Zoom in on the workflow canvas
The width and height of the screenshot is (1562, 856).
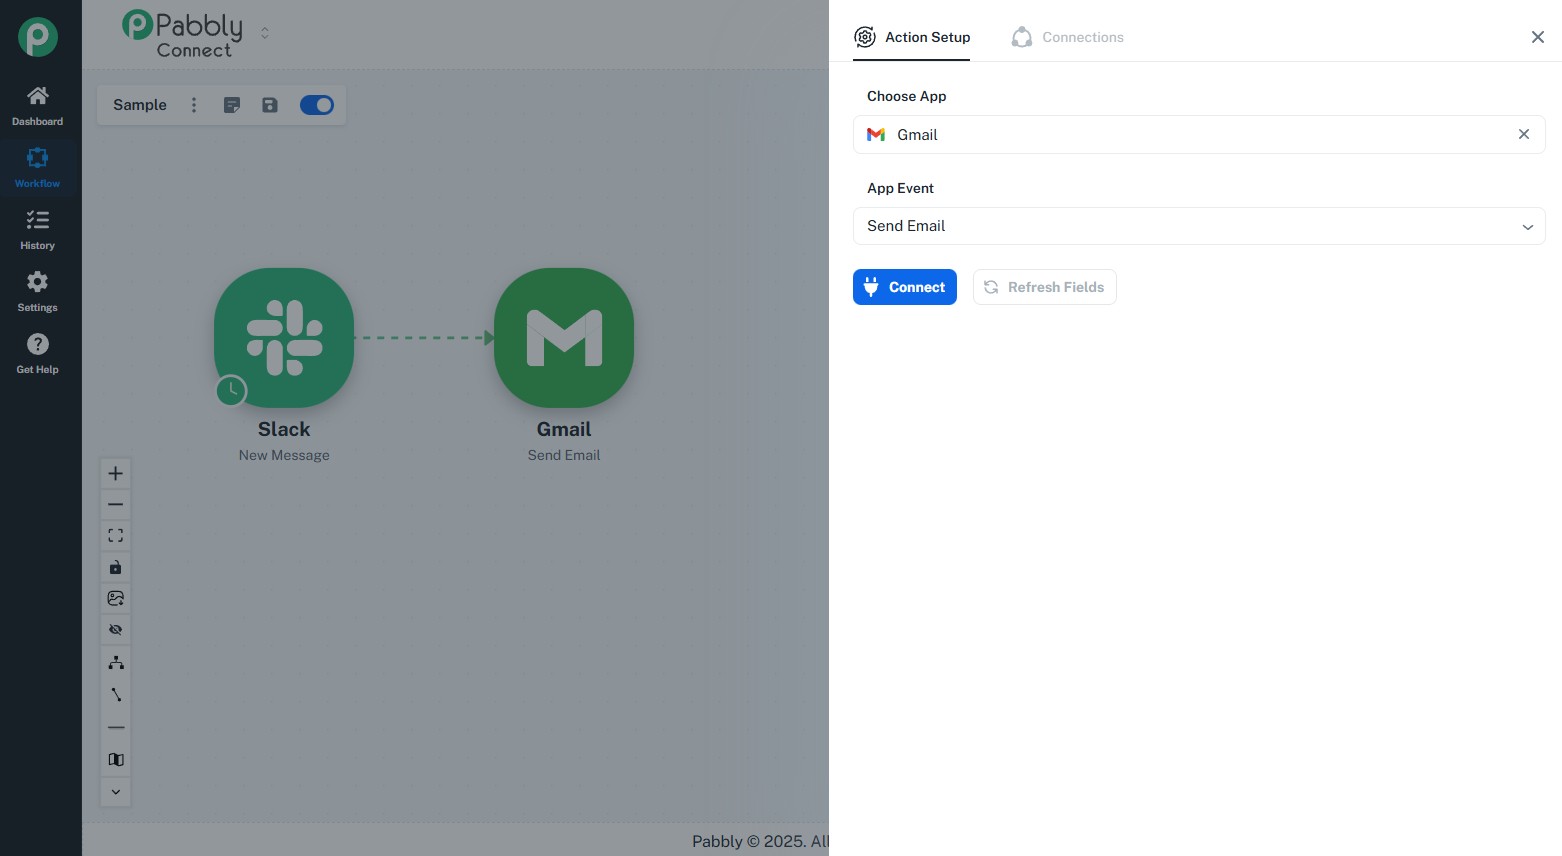tap(115, 473)
